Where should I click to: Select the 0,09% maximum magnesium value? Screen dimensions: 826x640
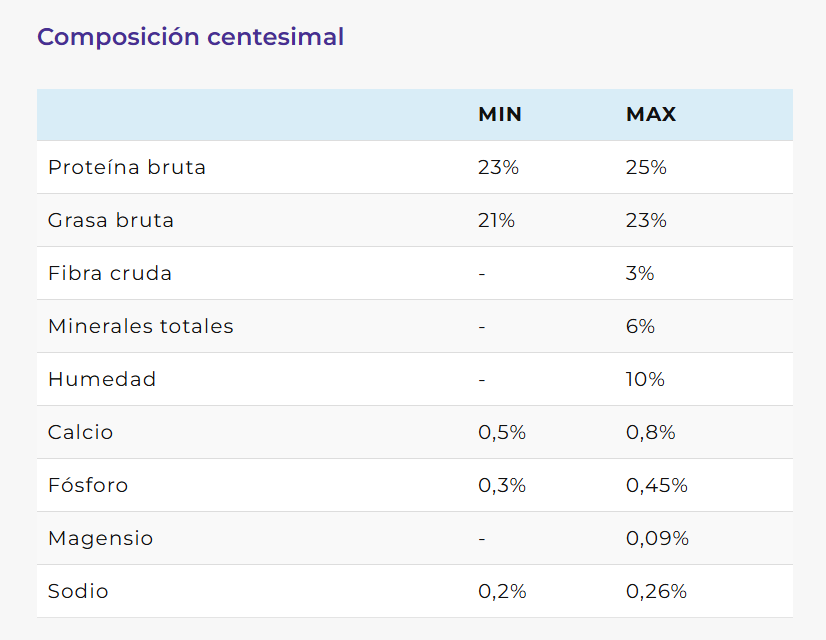[657, 538]
